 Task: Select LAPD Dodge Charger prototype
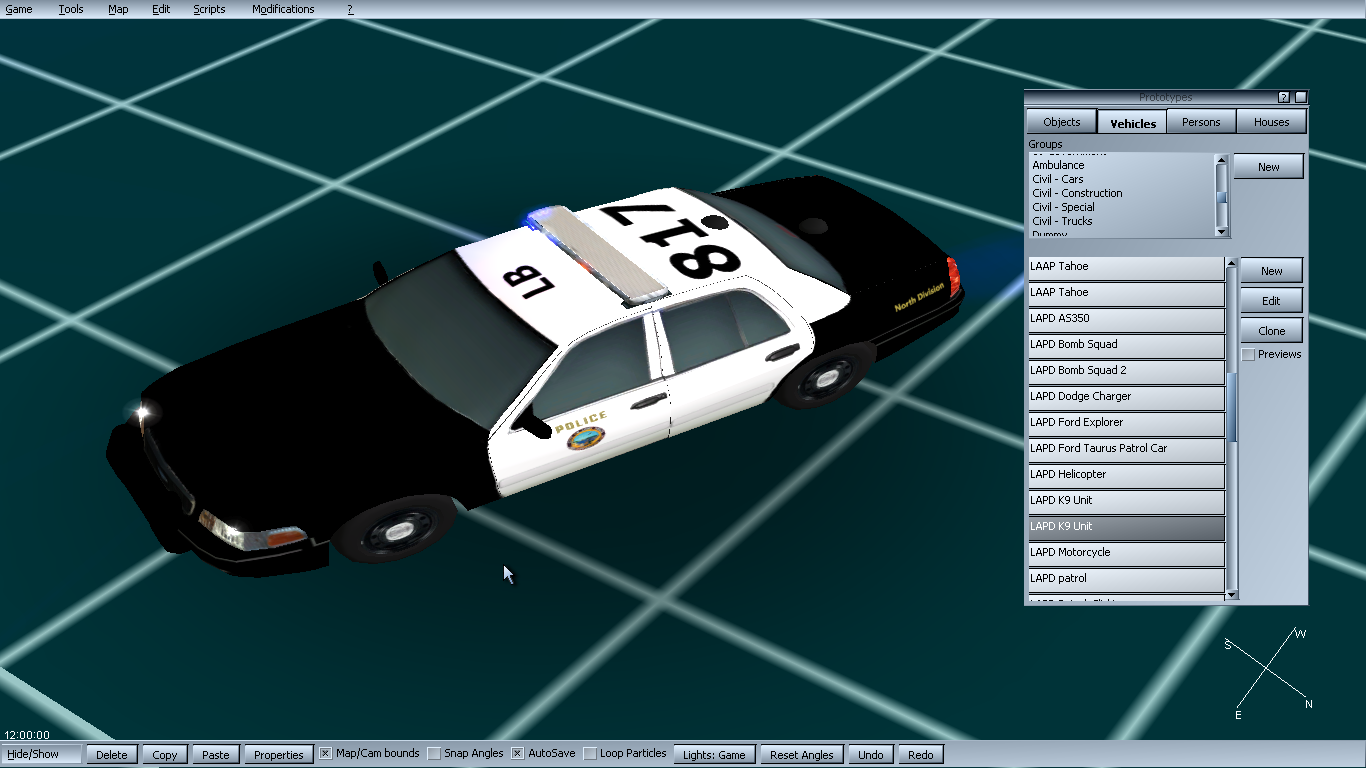point(1126,397)
